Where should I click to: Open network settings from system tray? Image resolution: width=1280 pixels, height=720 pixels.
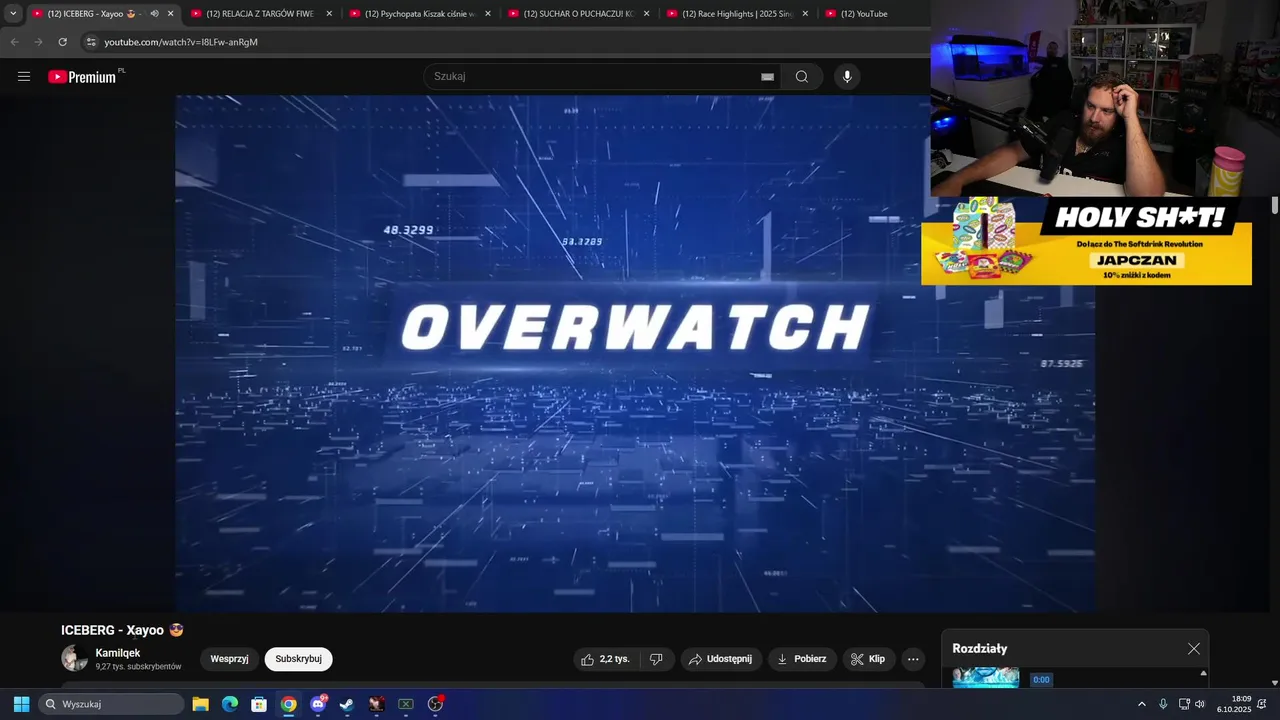[1184, 704]
